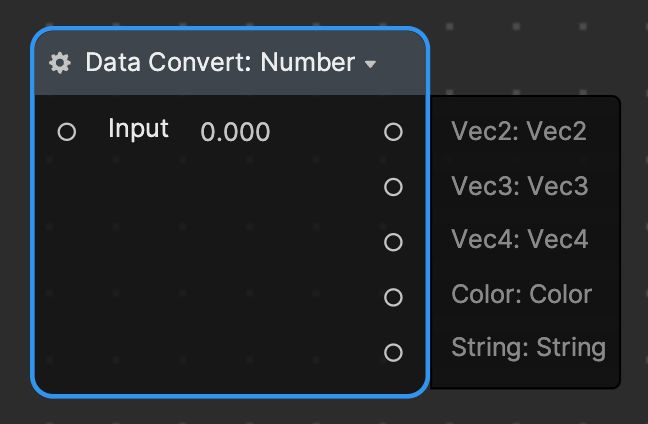Image resolution: width=648 pixels, height=424 pixels.
Task: Select the String: String output label
Action: [528, 348]
